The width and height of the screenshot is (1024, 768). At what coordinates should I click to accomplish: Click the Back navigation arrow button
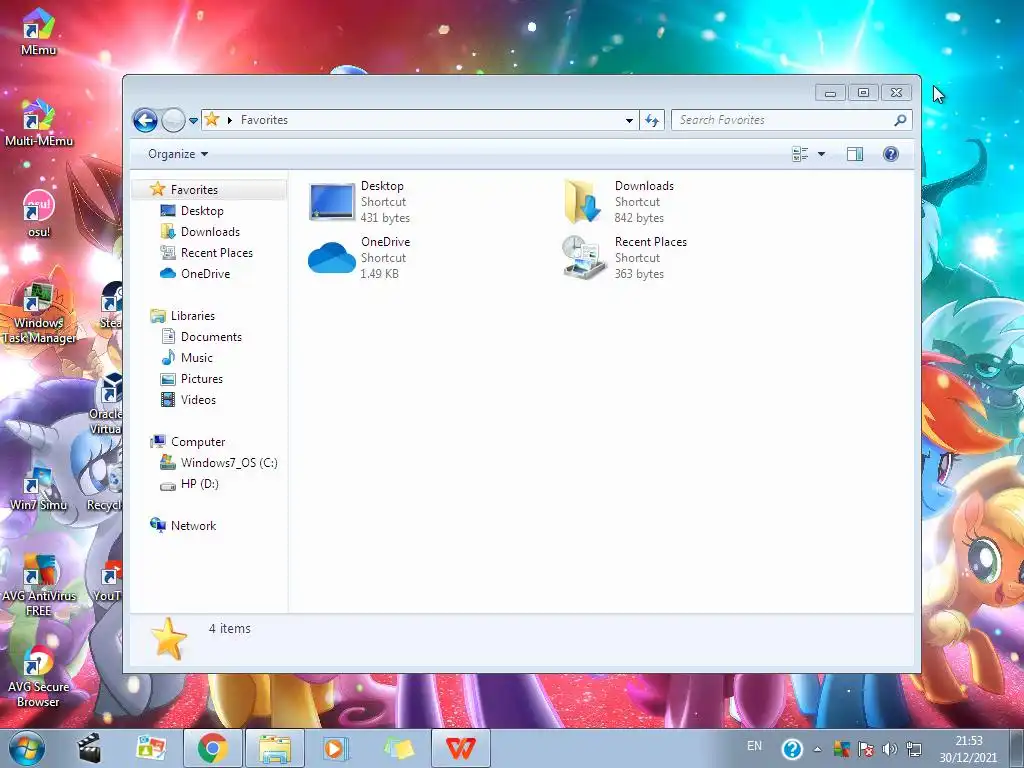[x=145, y=120]
